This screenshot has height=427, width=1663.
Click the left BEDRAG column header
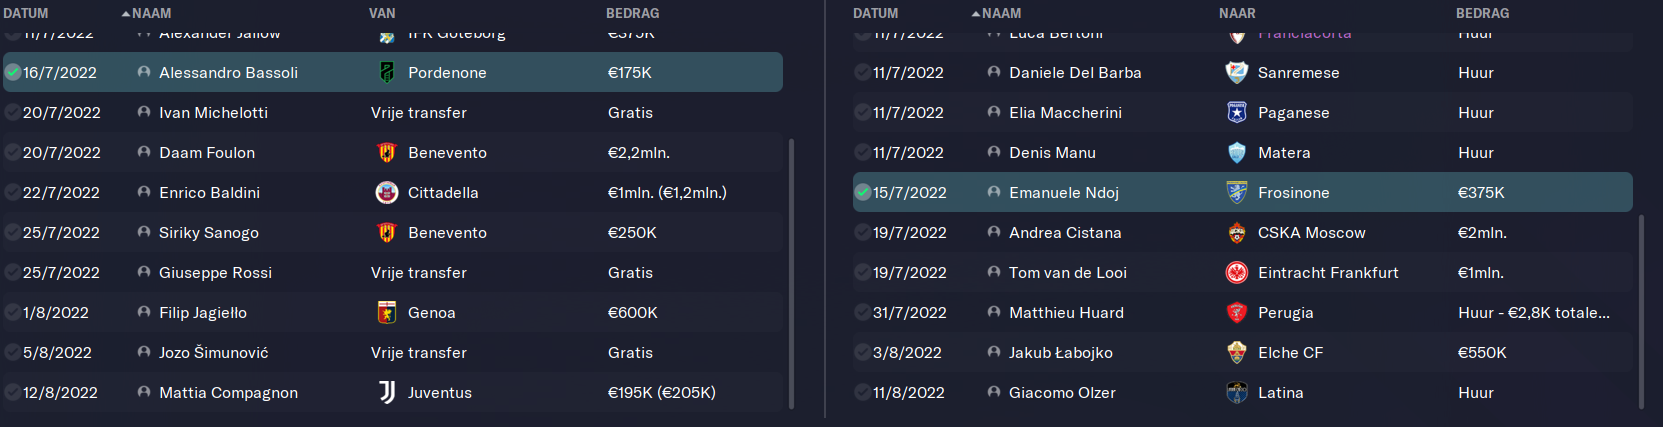[x=632, y=13]
